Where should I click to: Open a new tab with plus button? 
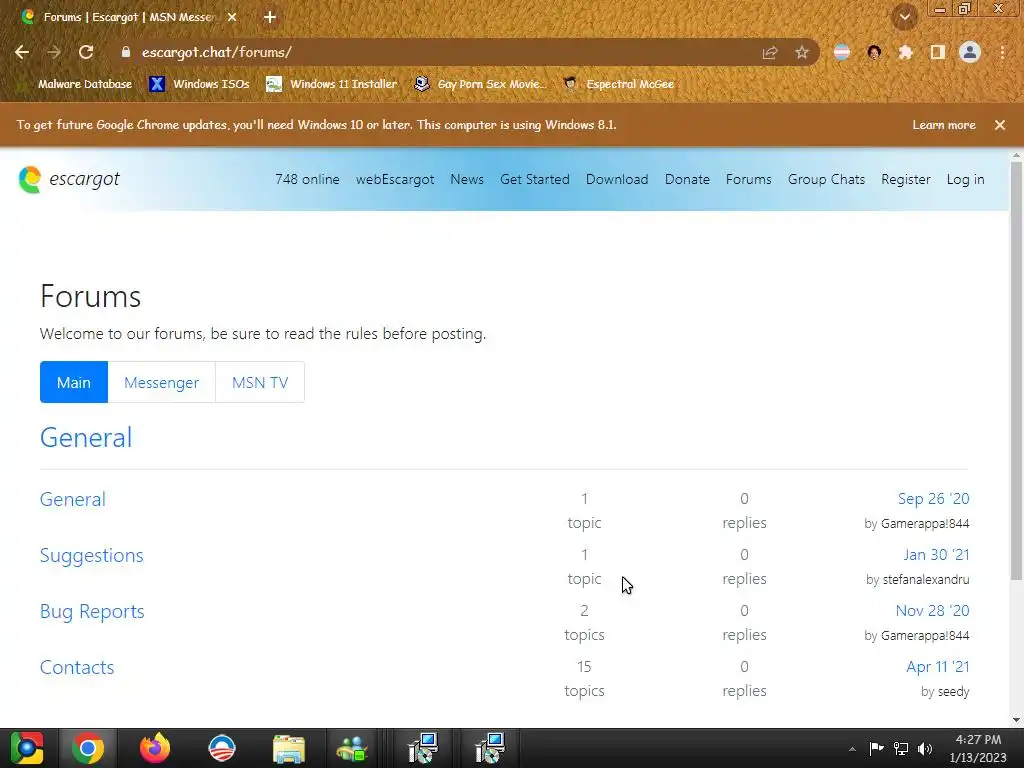[x=270, y=18]
